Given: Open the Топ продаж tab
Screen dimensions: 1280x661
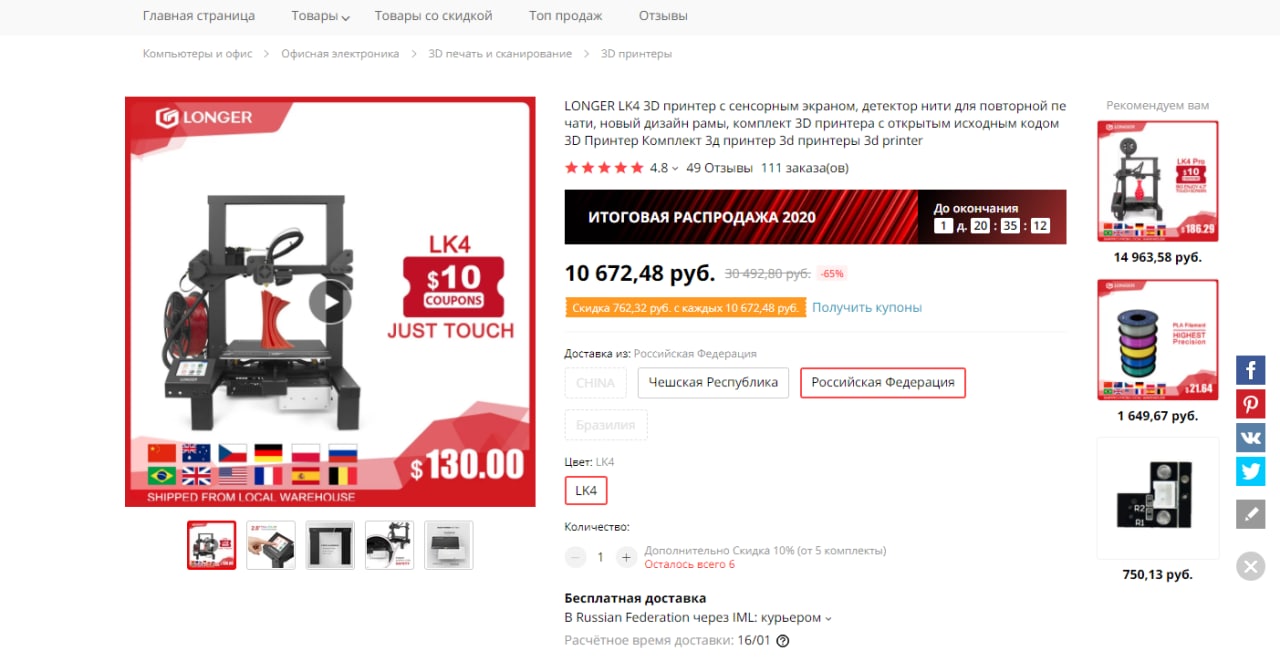Looking at the screenshot, I should click(x=566, y=16).
